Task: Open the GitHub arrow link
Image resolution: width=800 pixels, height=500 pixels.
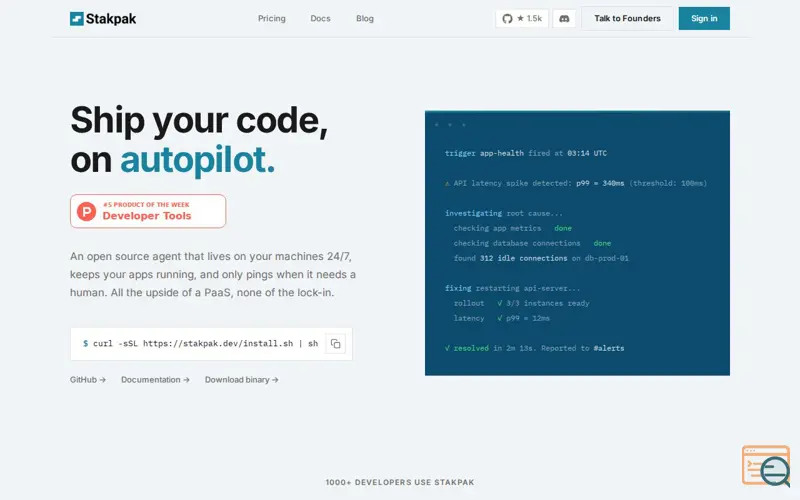Action: 88,380
